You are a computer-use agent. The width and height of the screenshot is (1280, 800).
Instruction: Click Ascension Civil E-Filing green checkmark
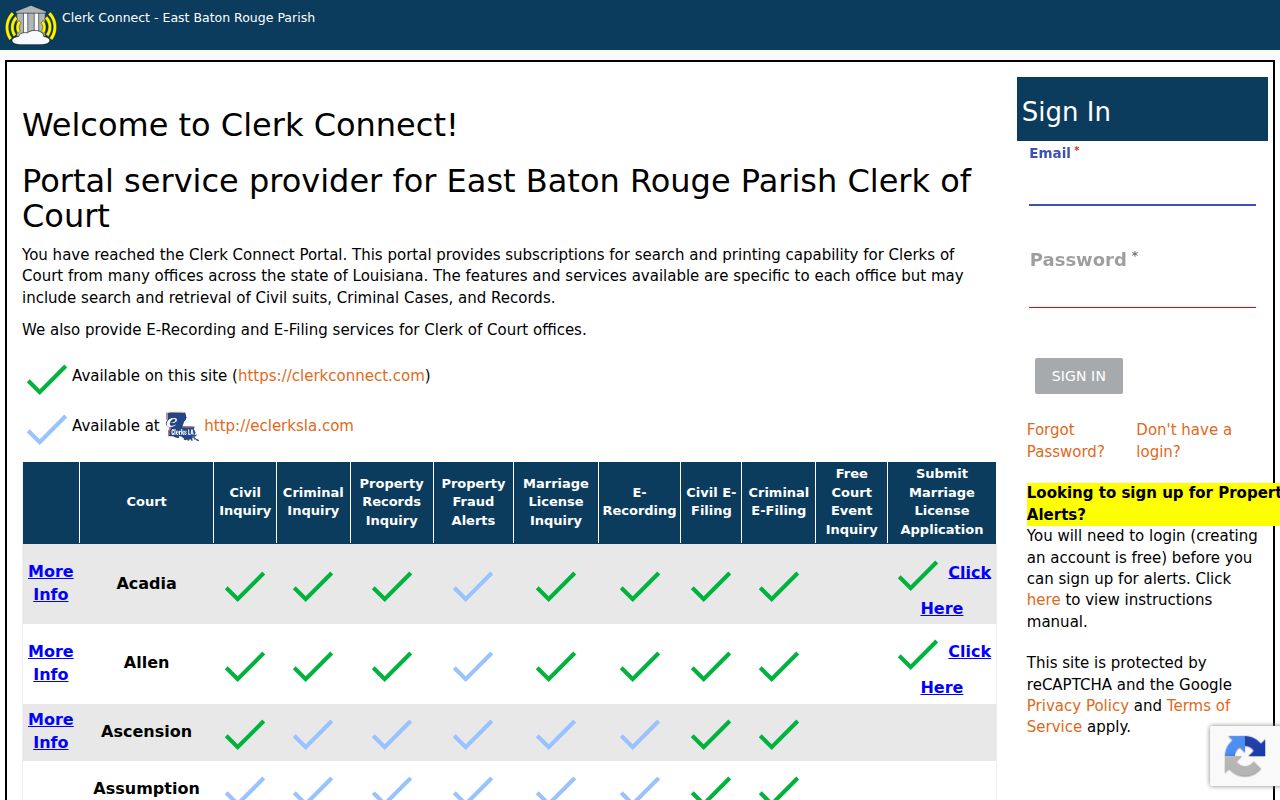(x=711, y=735)
